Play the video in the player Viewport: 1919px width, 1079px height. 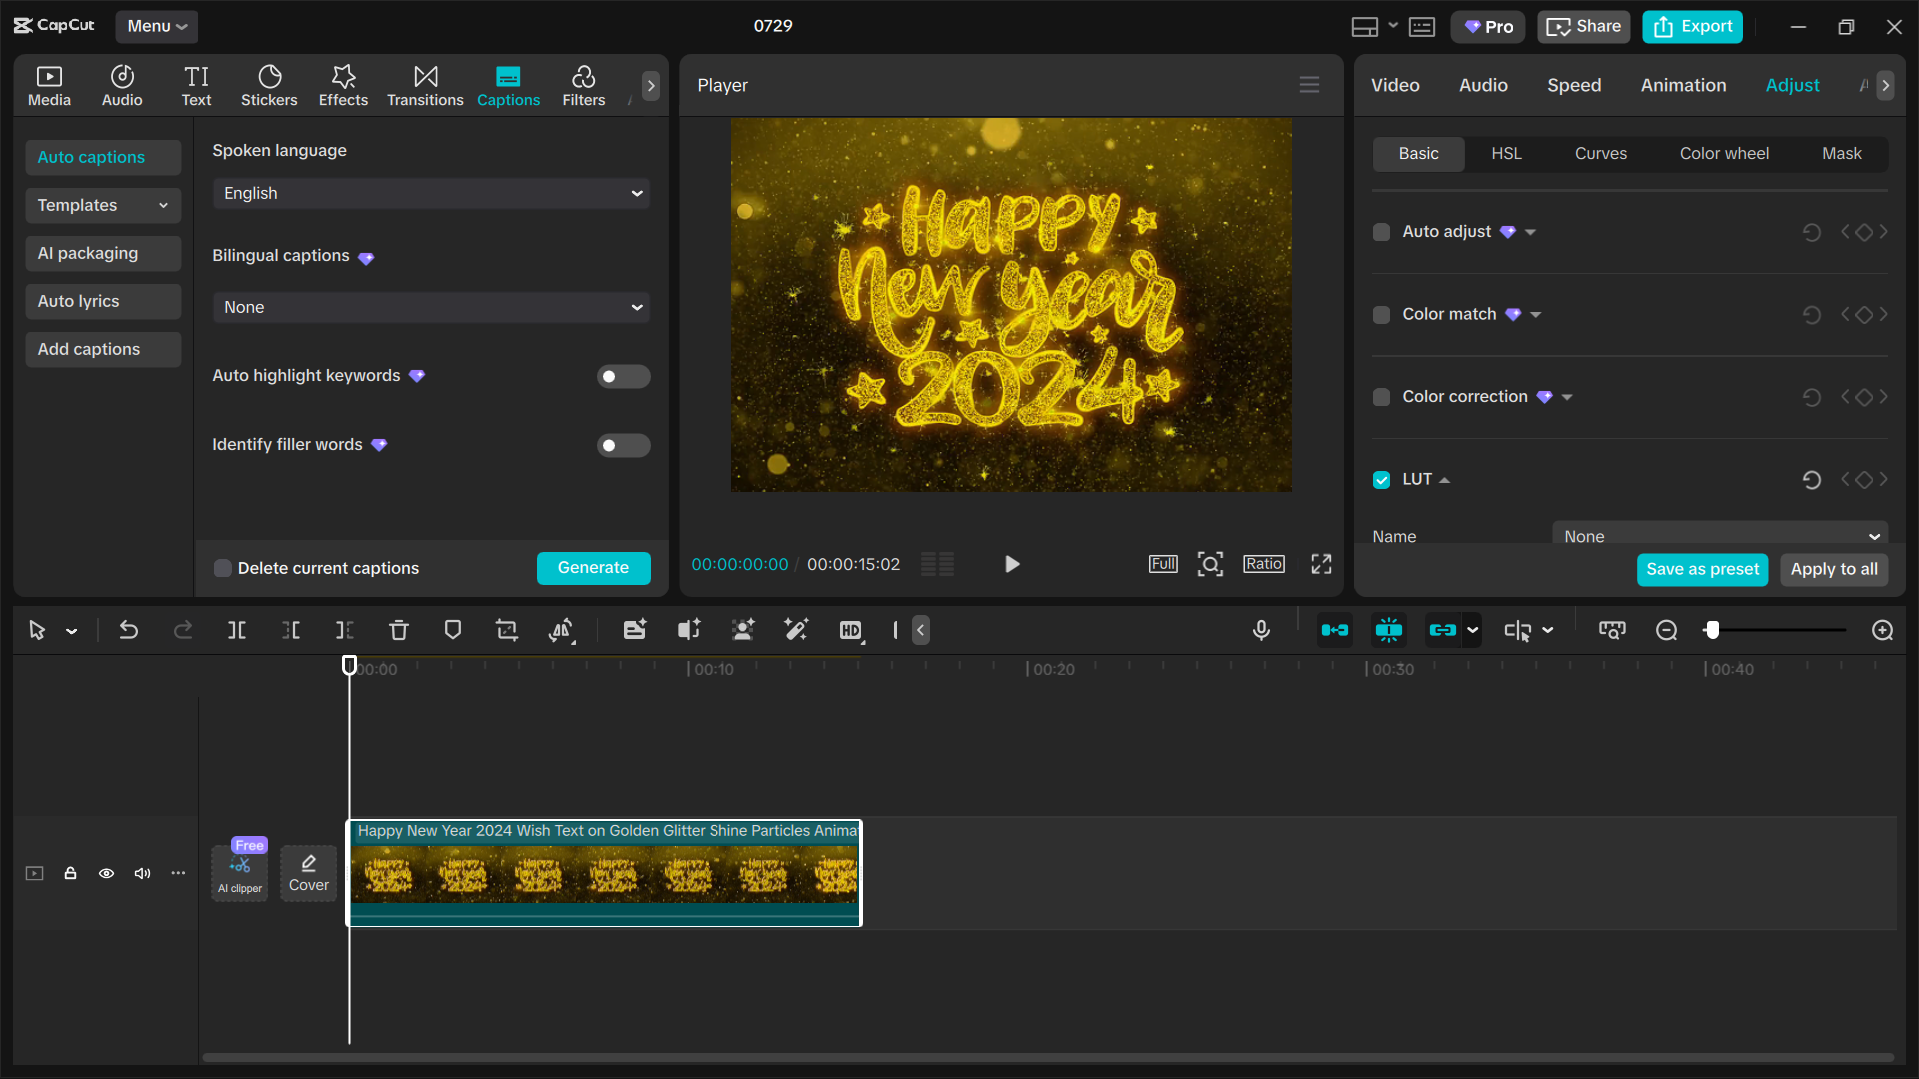(x=1011, y=564)
